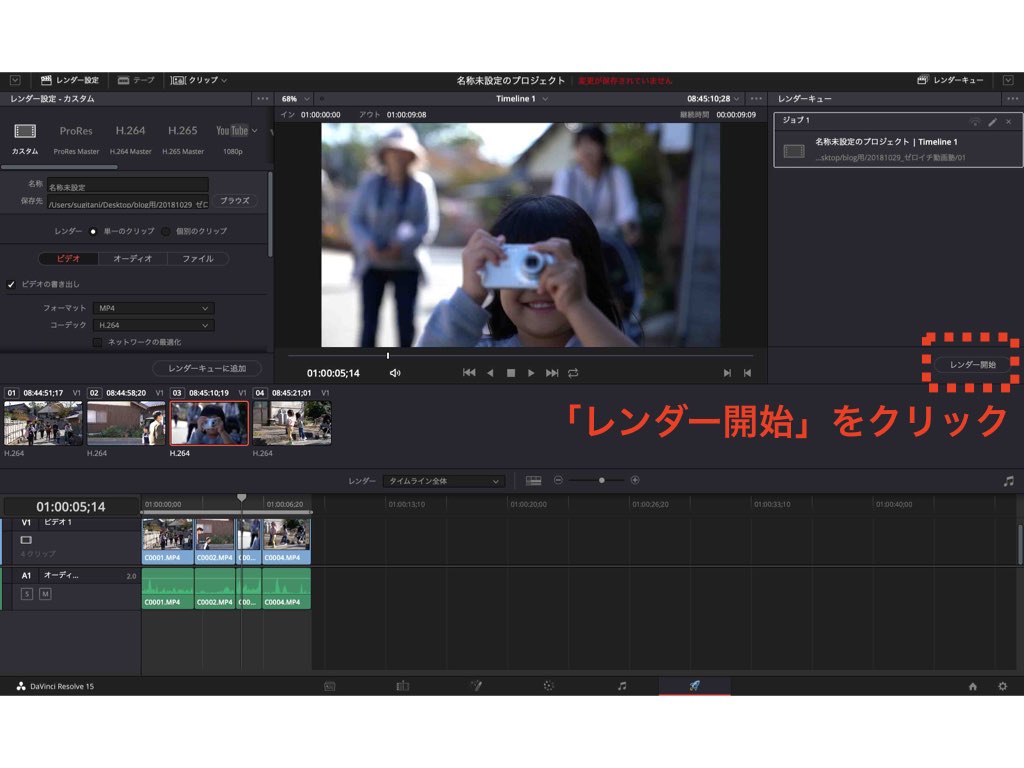Open the Edit page icon in the bottom bar
Viewport: 1024px width, 768px height.
click(402, 686)
